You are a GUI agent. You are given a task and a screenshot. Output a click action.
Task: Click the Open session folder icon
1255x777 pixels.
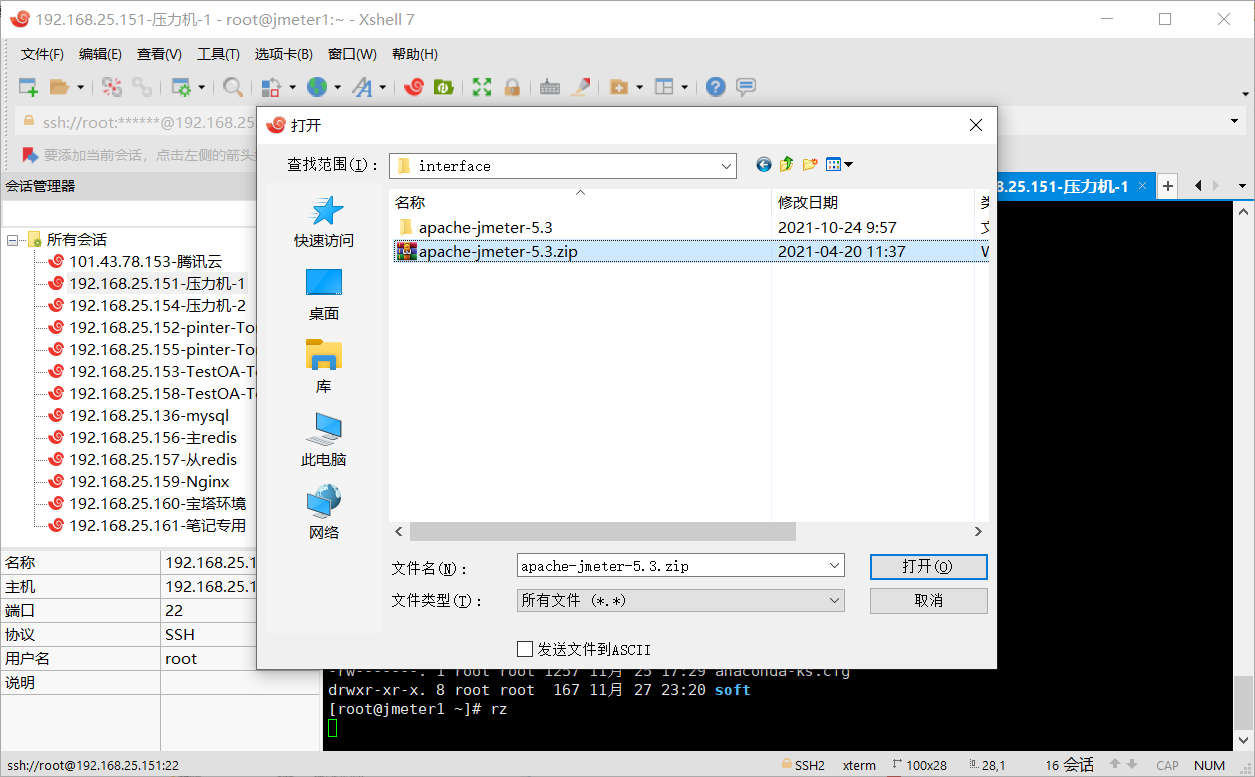(x=60, y=87)
